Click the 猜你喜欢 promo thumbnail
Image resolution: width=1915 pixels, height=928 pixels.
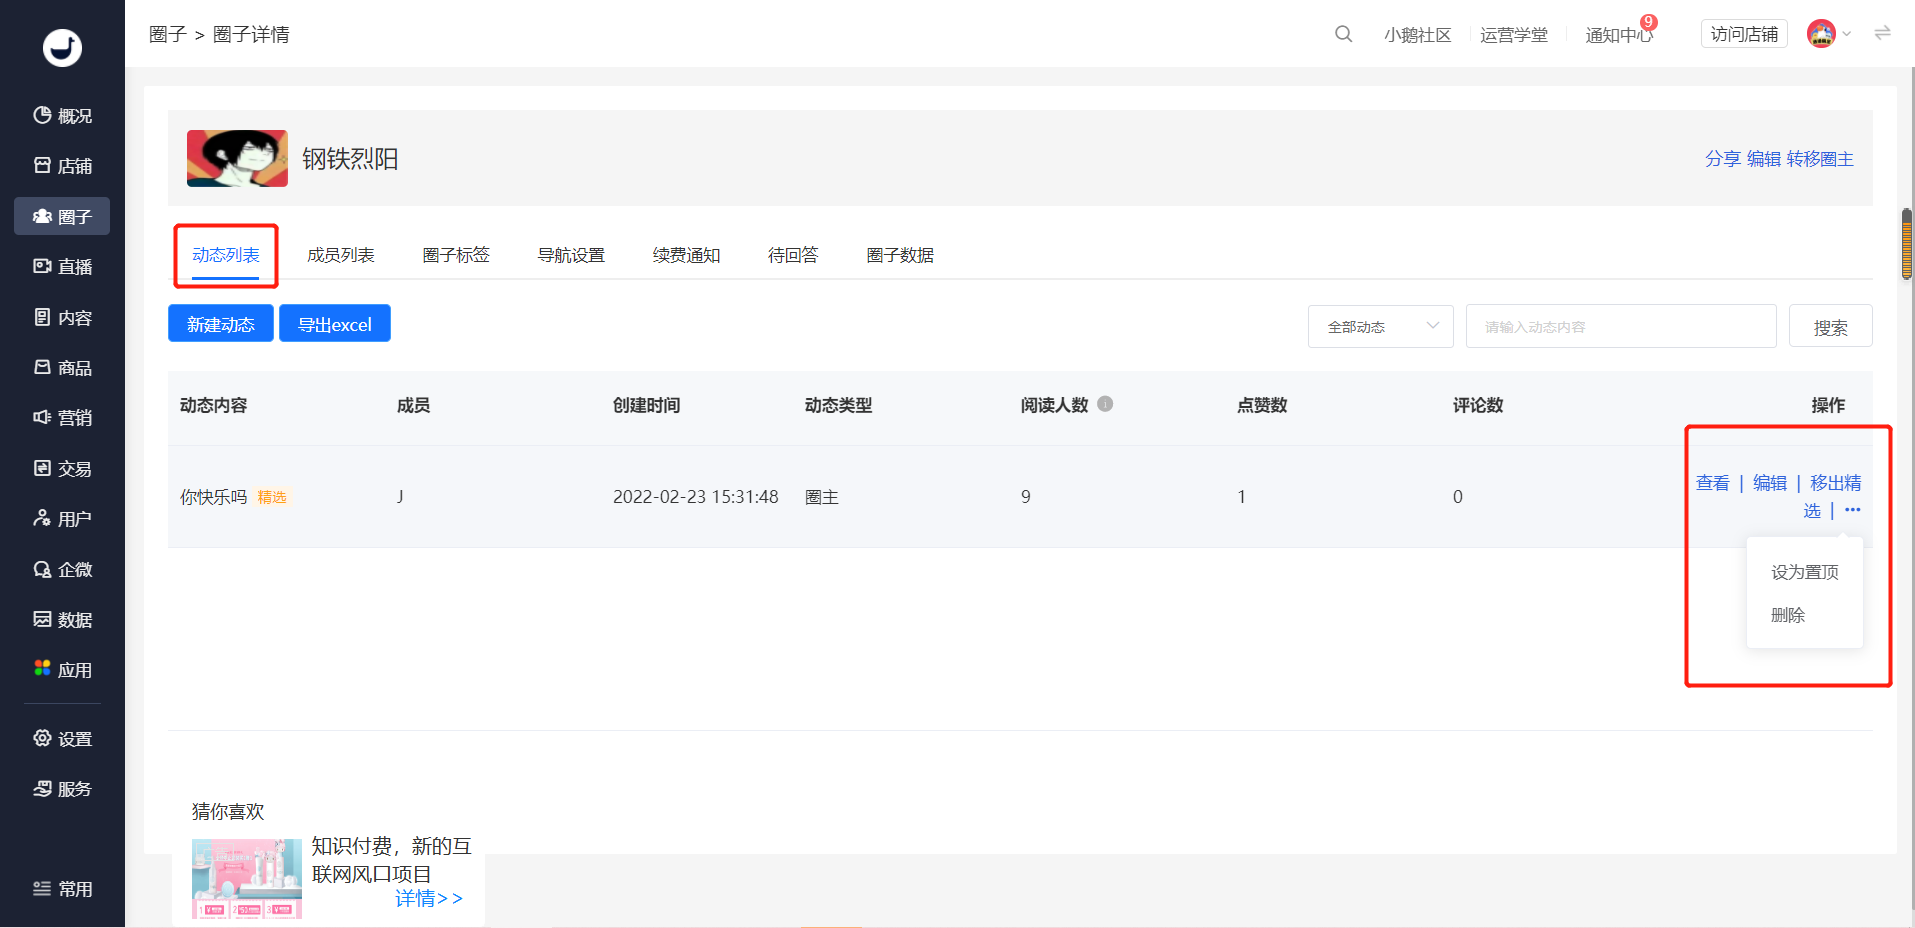pos(246,878)
